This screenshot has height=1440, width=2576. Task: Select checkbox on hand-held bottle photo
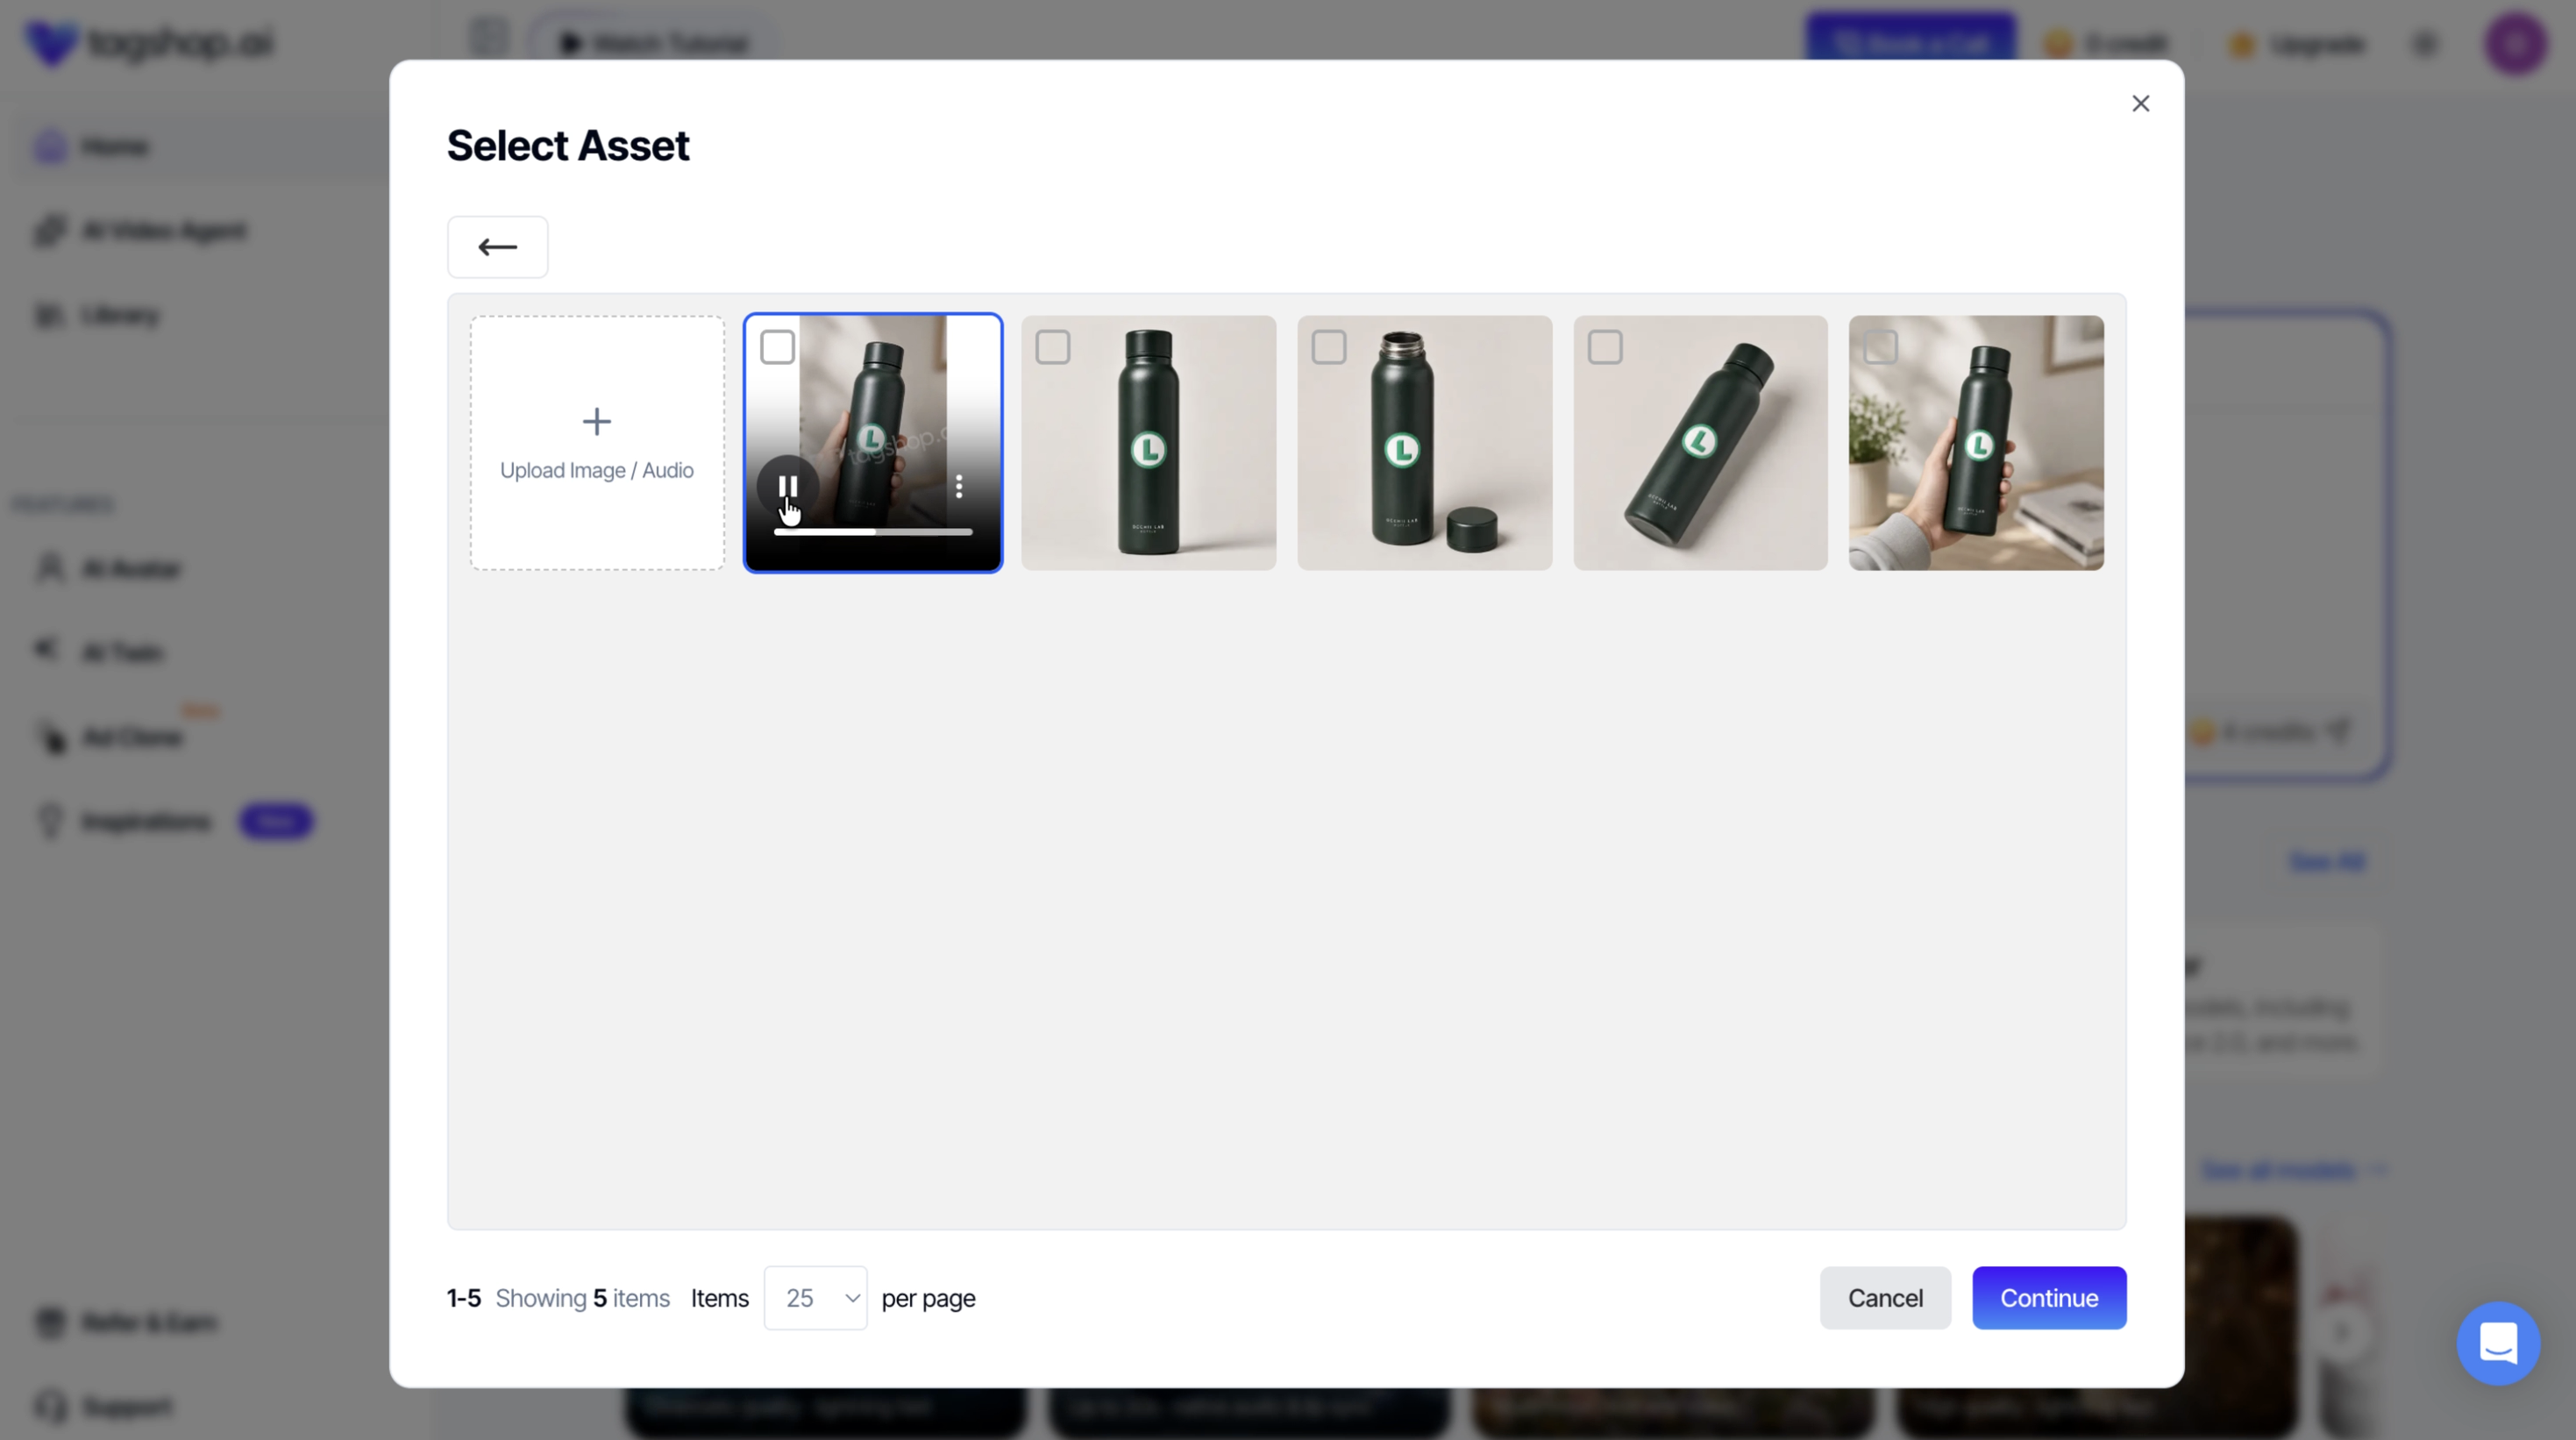tap(1881, 348)
